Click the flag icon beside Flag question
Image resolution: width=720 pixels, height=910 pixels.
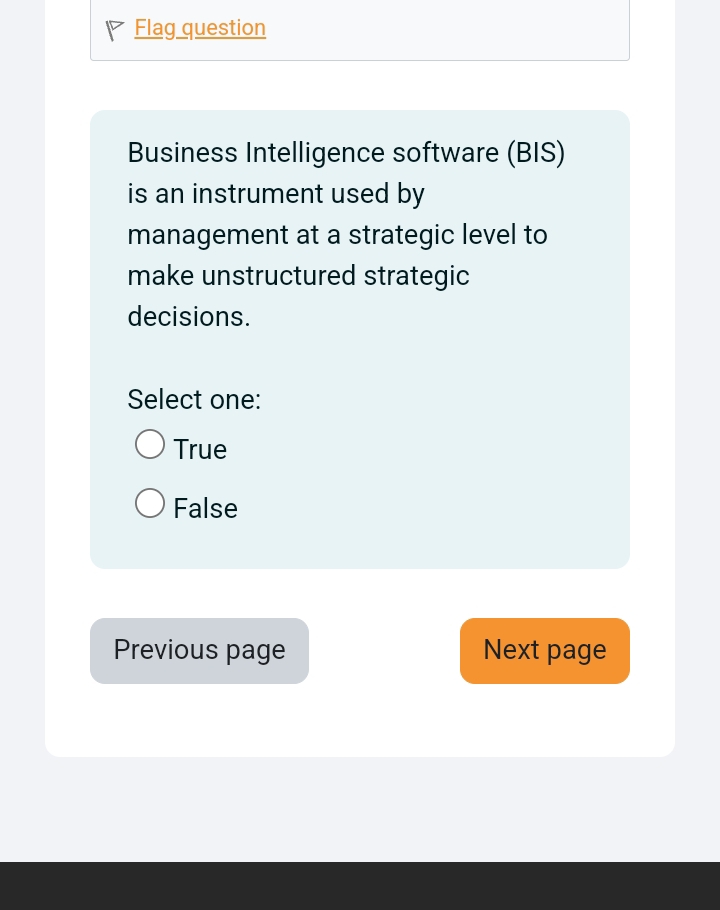(x=115, y=30)
